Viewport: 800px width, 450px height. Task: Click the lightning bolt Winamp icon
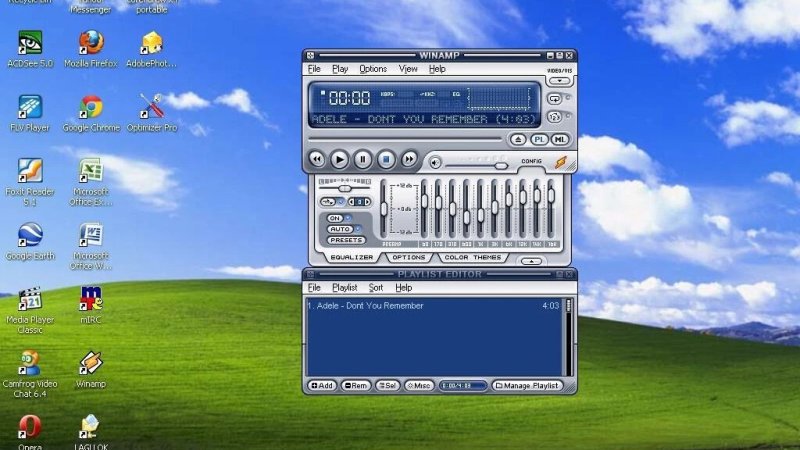tap(561, 163)
